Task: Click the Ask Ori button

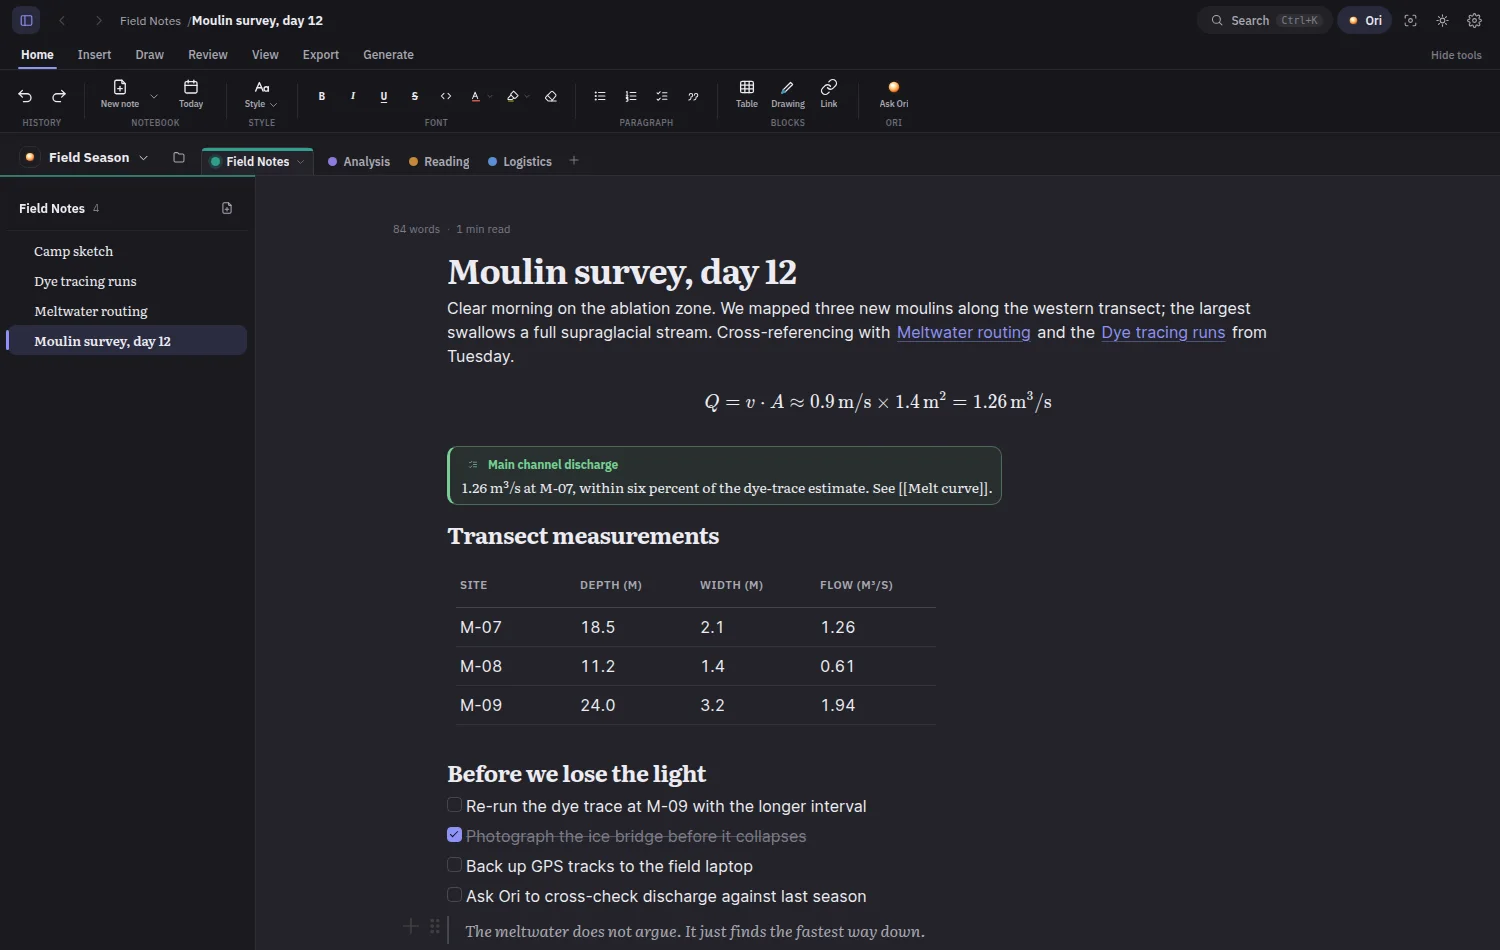Action: point(894,94)
